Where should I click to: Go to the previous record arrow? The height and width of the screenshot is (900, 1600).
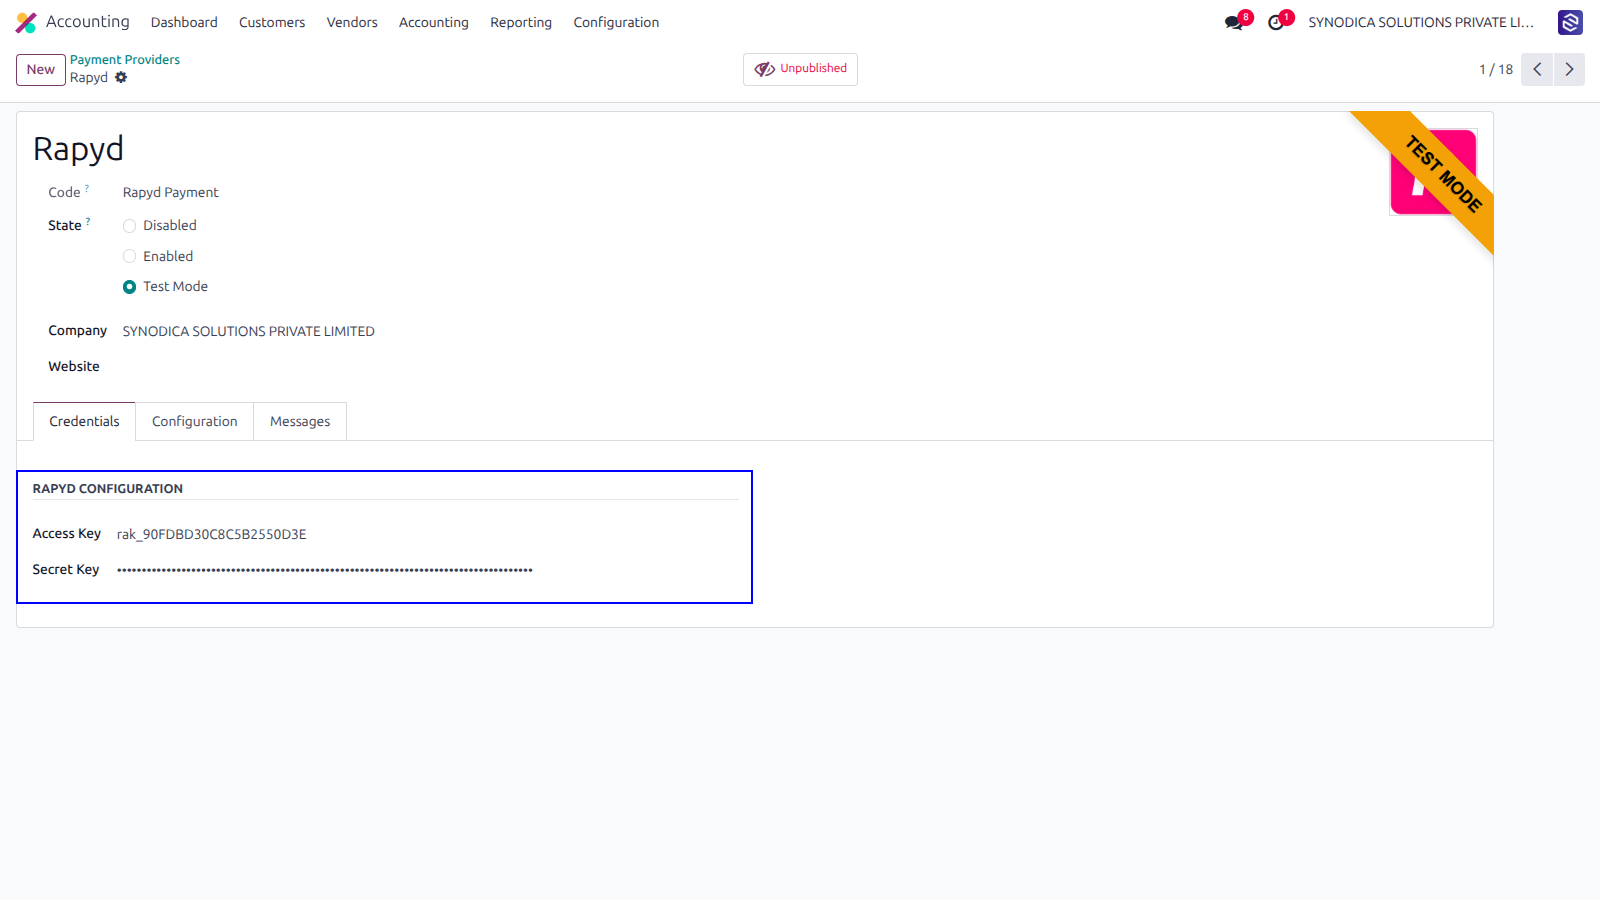tap(1537, 69)
